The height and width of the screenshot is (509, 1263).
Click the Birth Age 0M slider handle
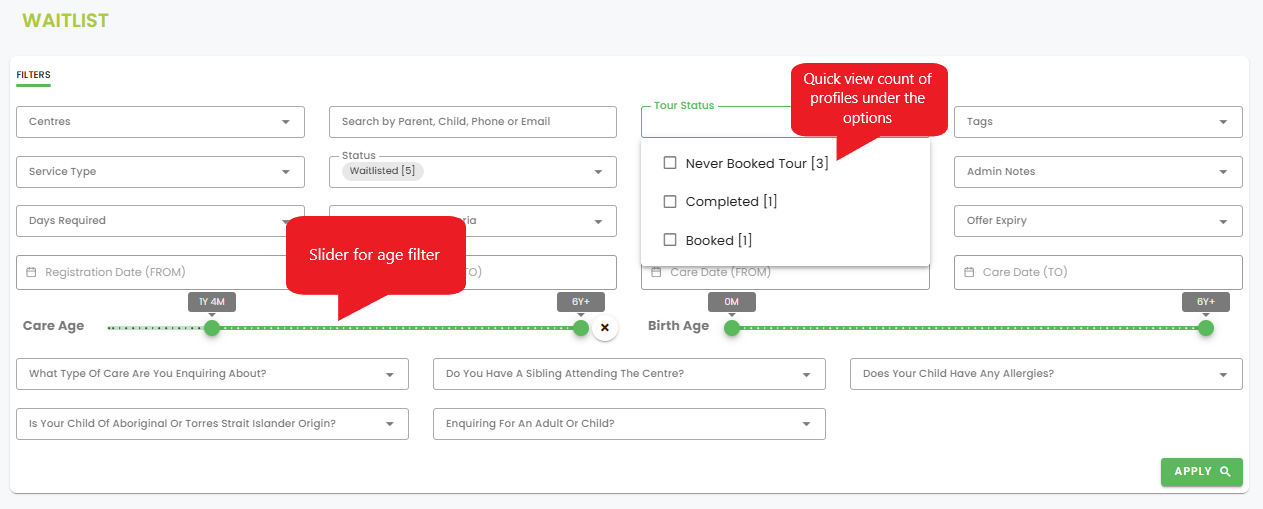pos(732,328)
